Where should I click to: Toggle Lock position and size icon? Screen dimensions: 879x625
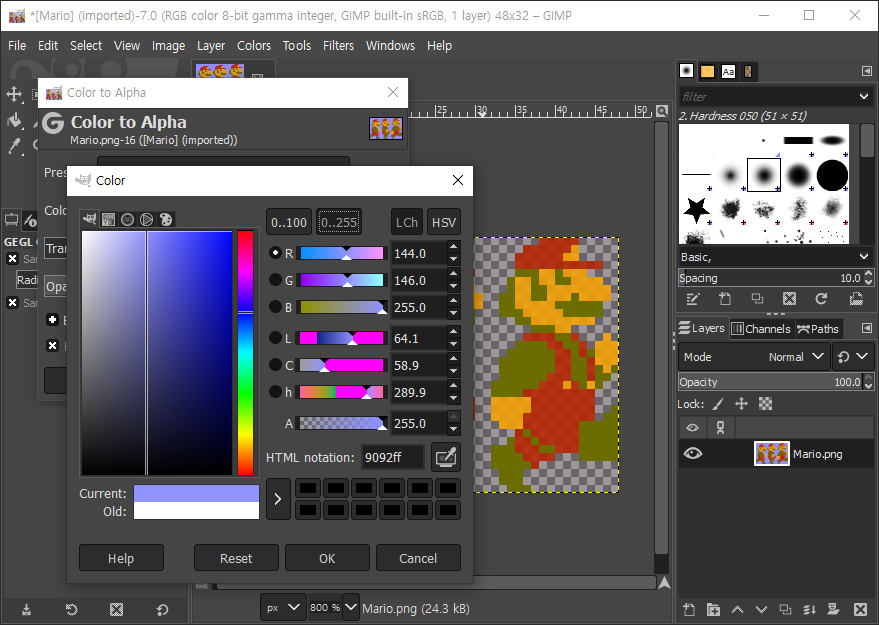741,404
